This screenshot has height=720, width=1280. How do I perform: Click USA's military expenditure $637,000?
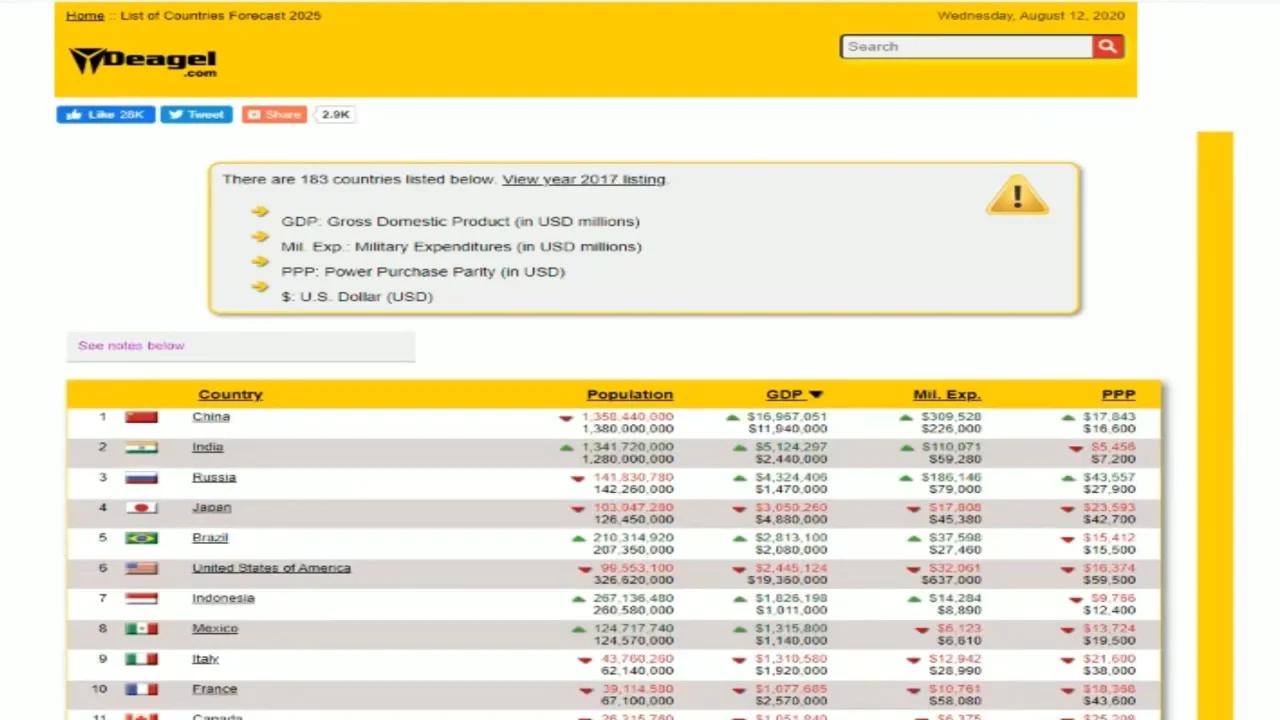(951, 580)
